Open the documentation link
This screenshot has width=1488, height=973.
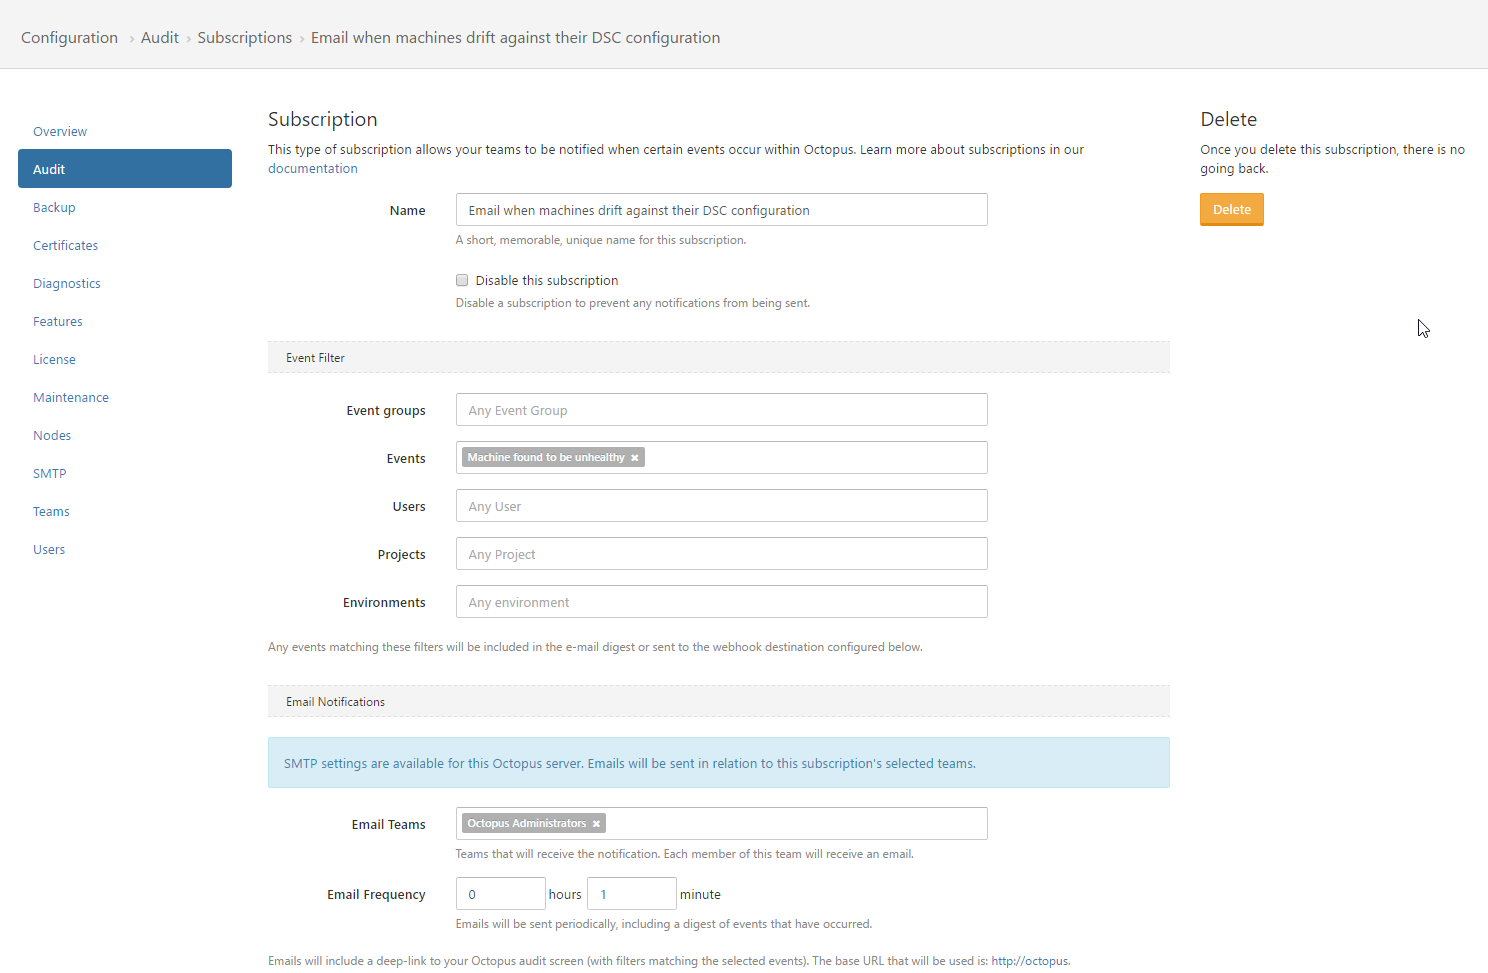pos(312,169)
